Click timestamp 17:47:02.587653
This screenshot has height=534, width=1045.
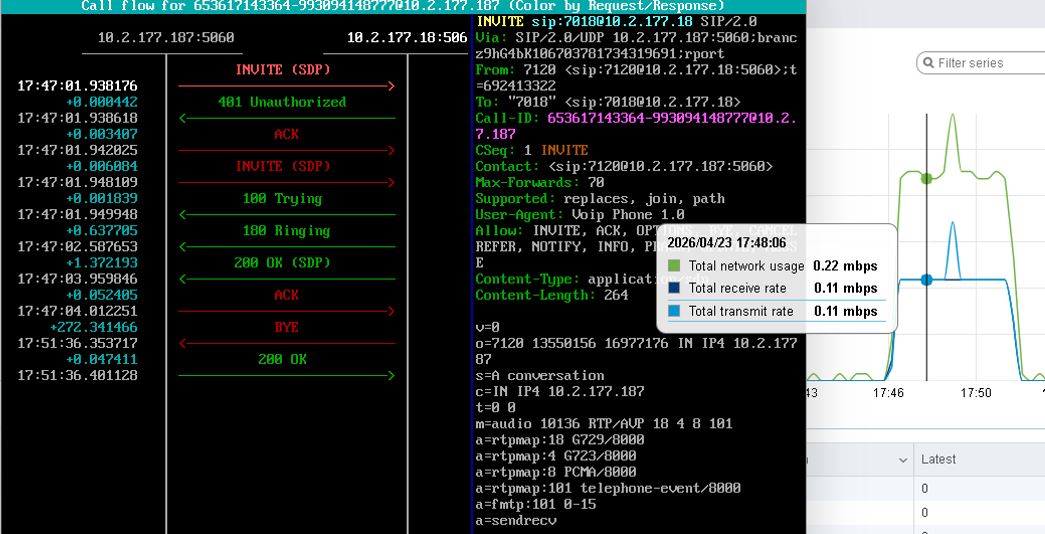pyautogui.click(x=77, y=247)
